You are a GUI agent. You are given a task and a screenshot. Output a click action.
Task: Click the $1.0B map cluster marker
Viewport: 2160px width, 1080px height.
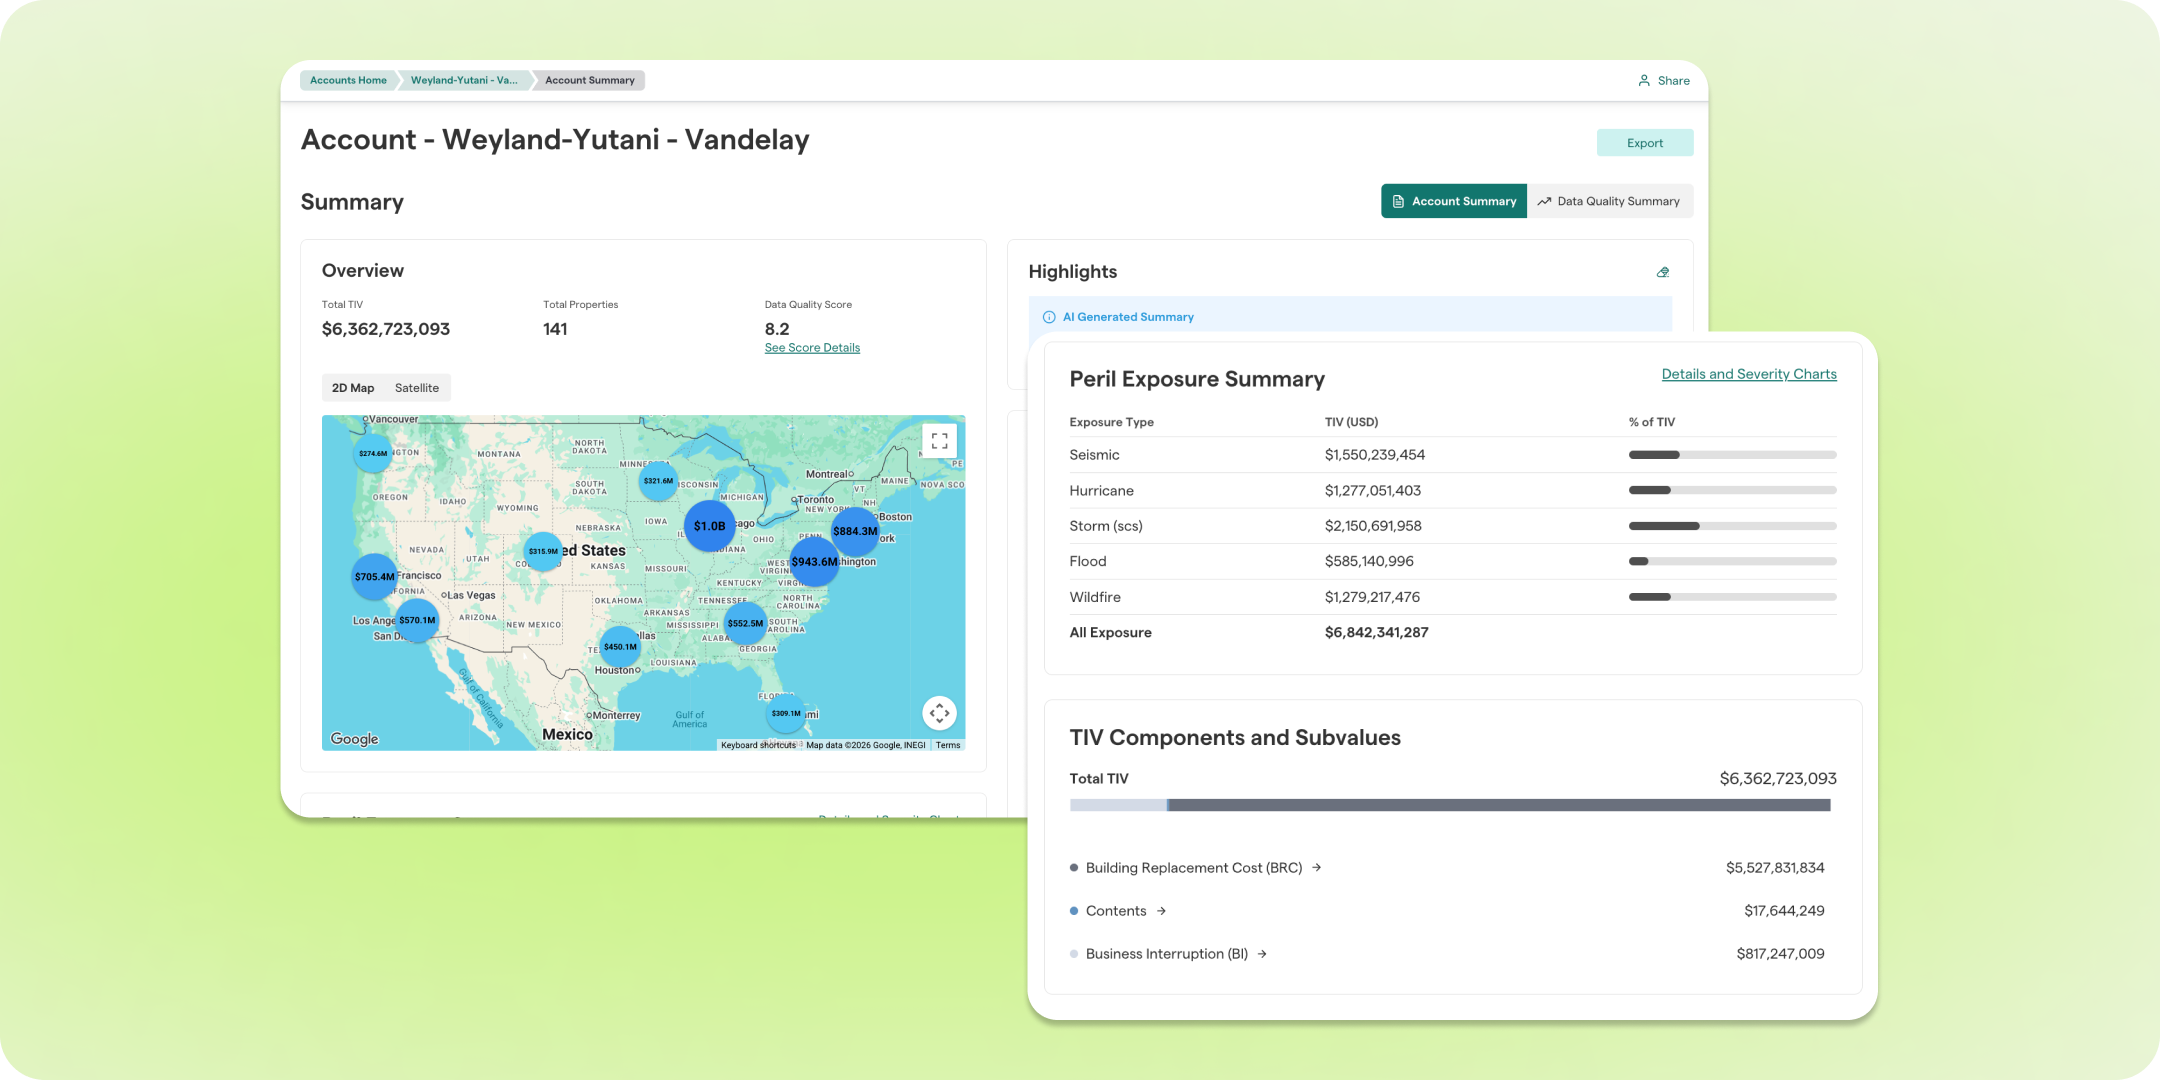tap(710, 526)
